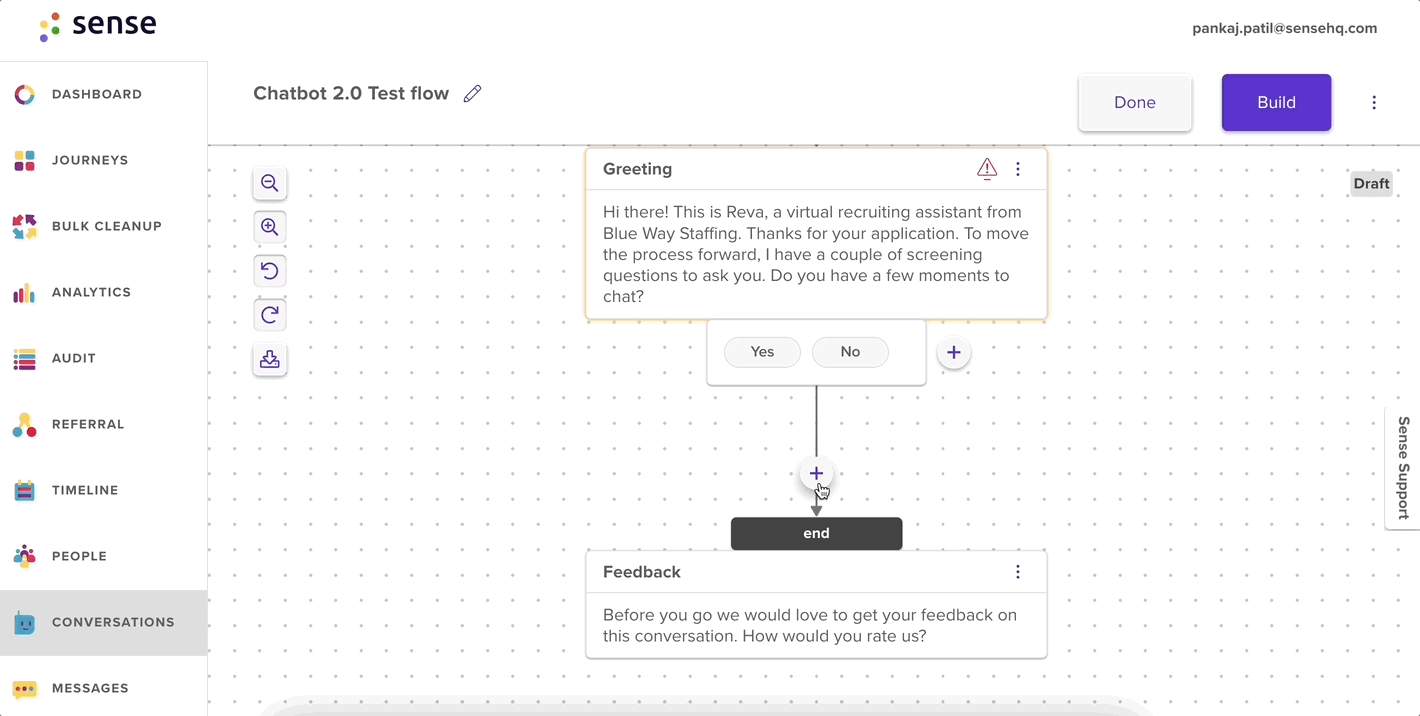Open the Greeting node options menu
The width and height of the screenshot is (1420, 716).
[x=1018, y=169]
